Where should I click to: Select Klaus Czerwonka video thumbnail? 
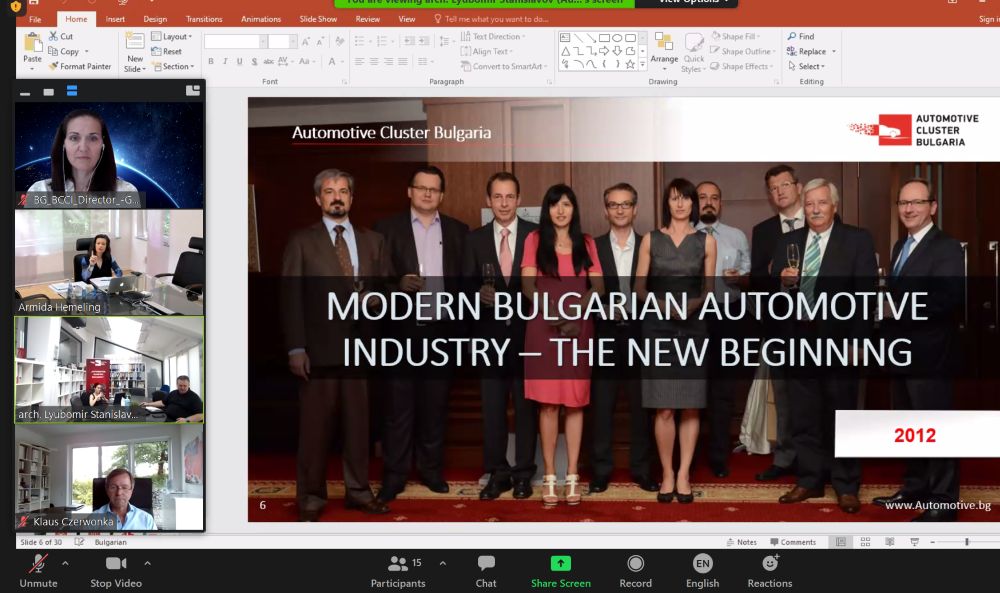pyautogui.click(x=109, y=477)
